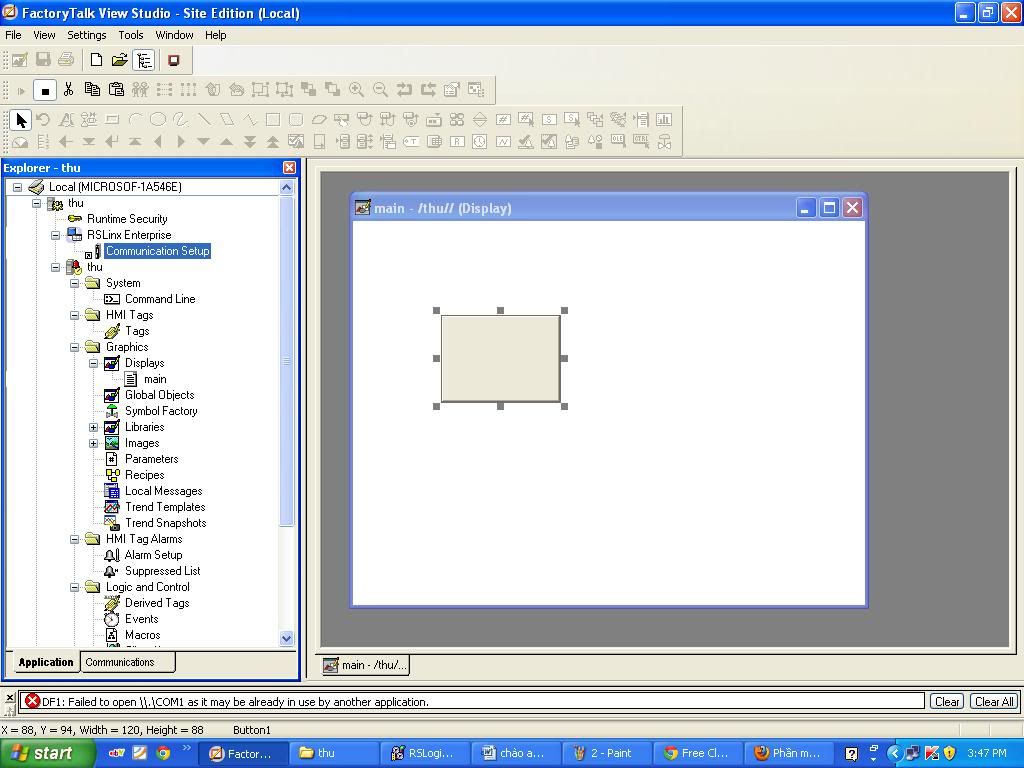
Task: Click the error icon in diagnostics list
Action: point(32,701)
